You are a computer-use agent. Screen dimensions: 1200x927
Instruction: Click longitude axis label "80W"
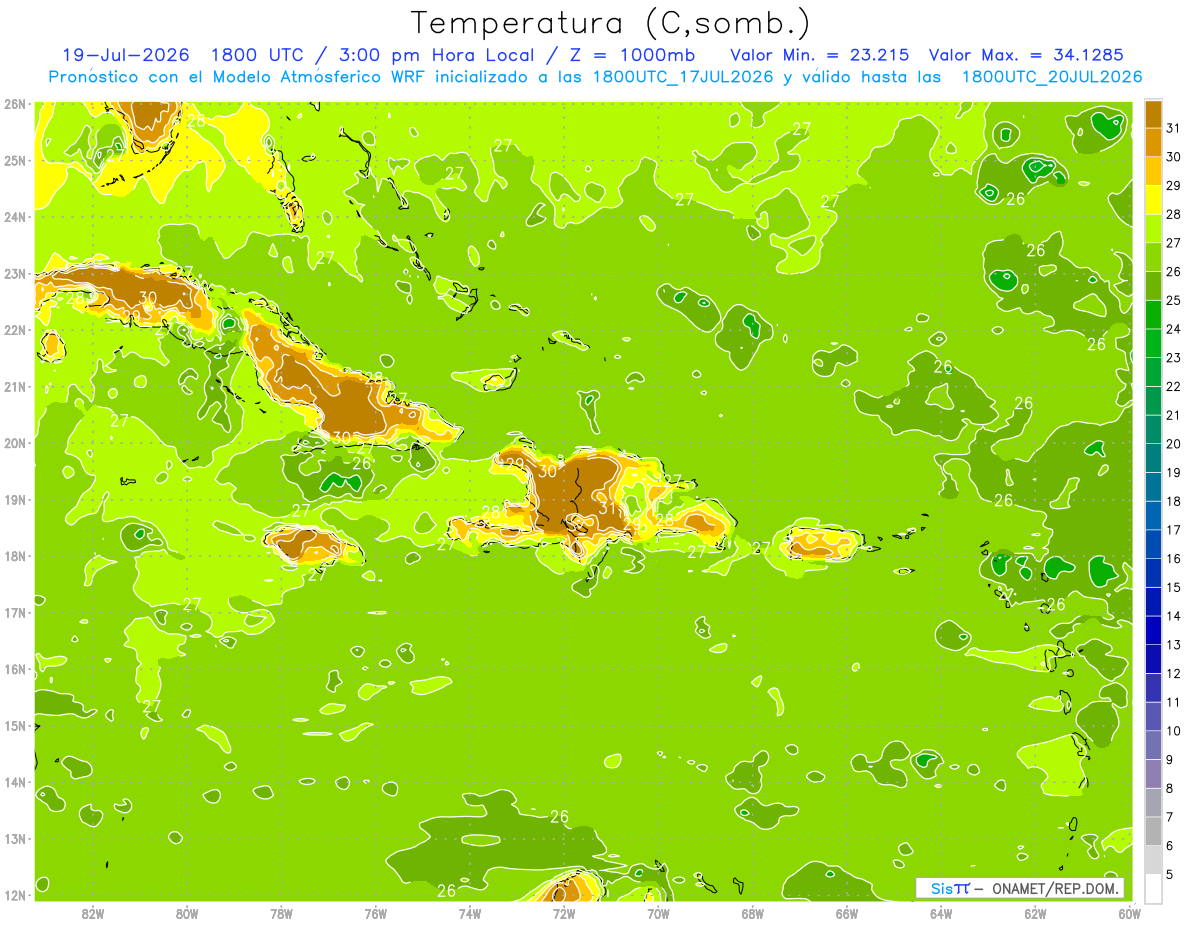187,913
